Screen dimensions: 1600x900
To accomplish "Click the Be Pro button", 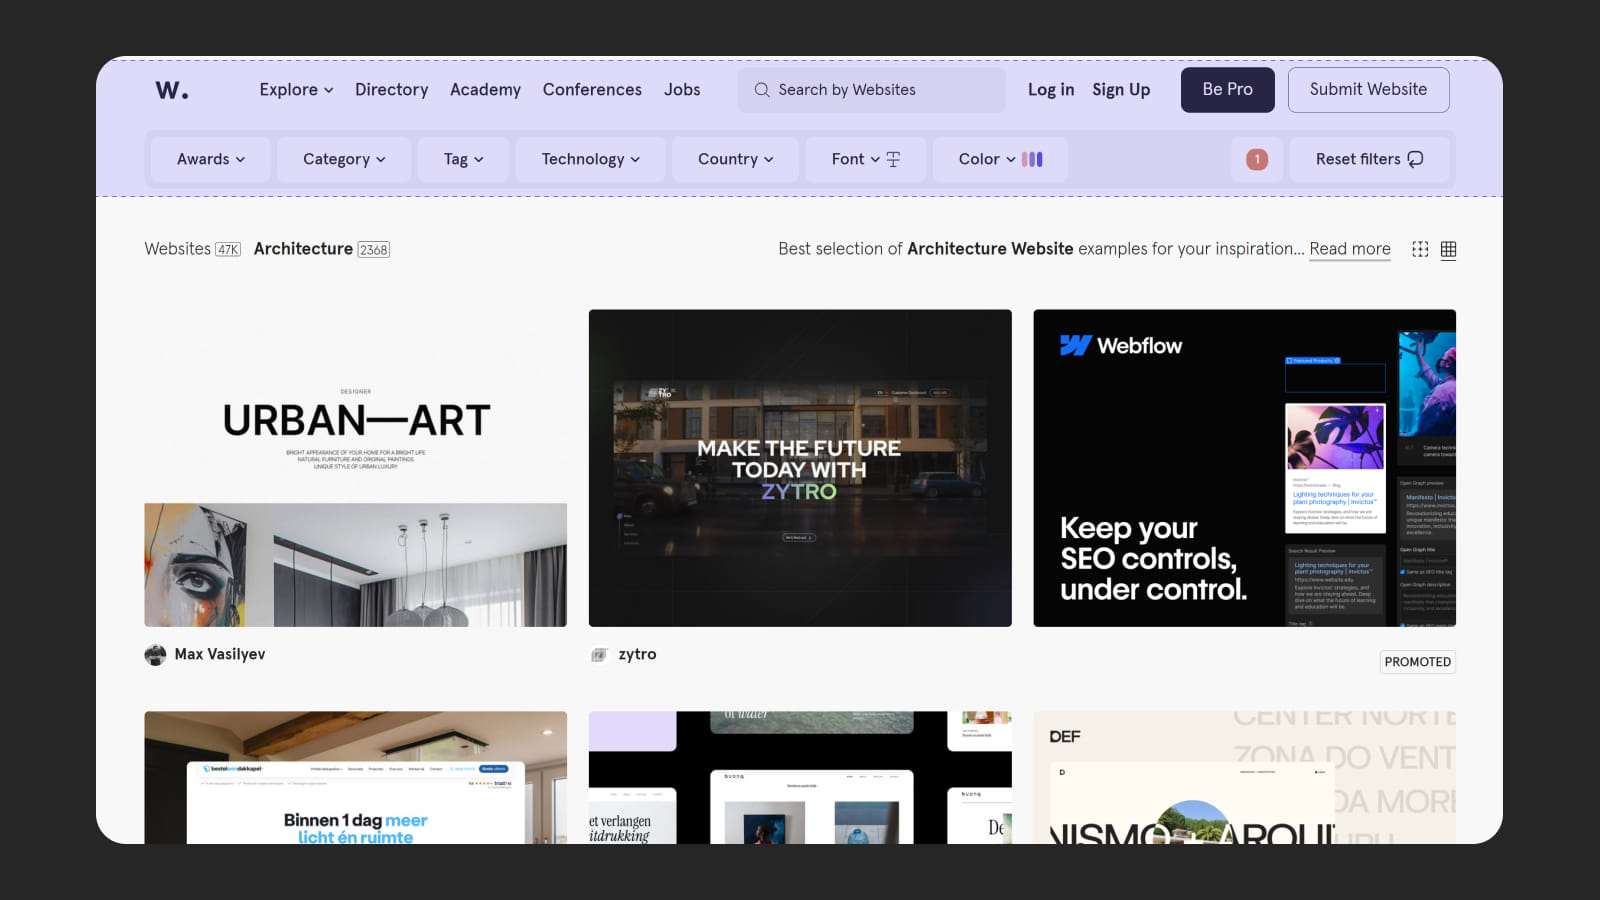I will [x=1227, y=90].
